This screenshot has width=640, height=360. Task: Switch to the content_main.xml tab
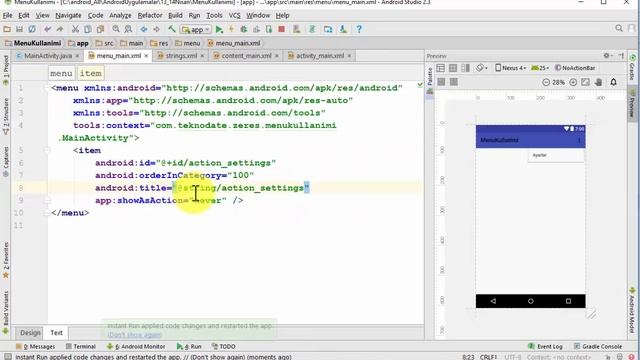point(246,56)
